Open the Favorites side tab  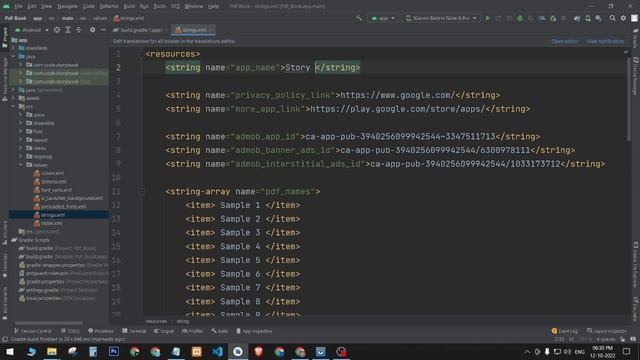(x=4, y=265)
